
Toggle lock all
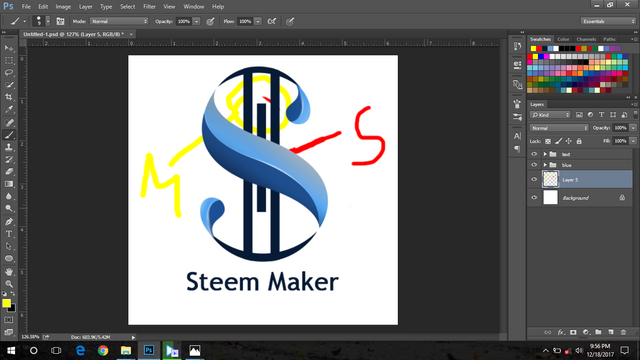(x=579, y=141)
